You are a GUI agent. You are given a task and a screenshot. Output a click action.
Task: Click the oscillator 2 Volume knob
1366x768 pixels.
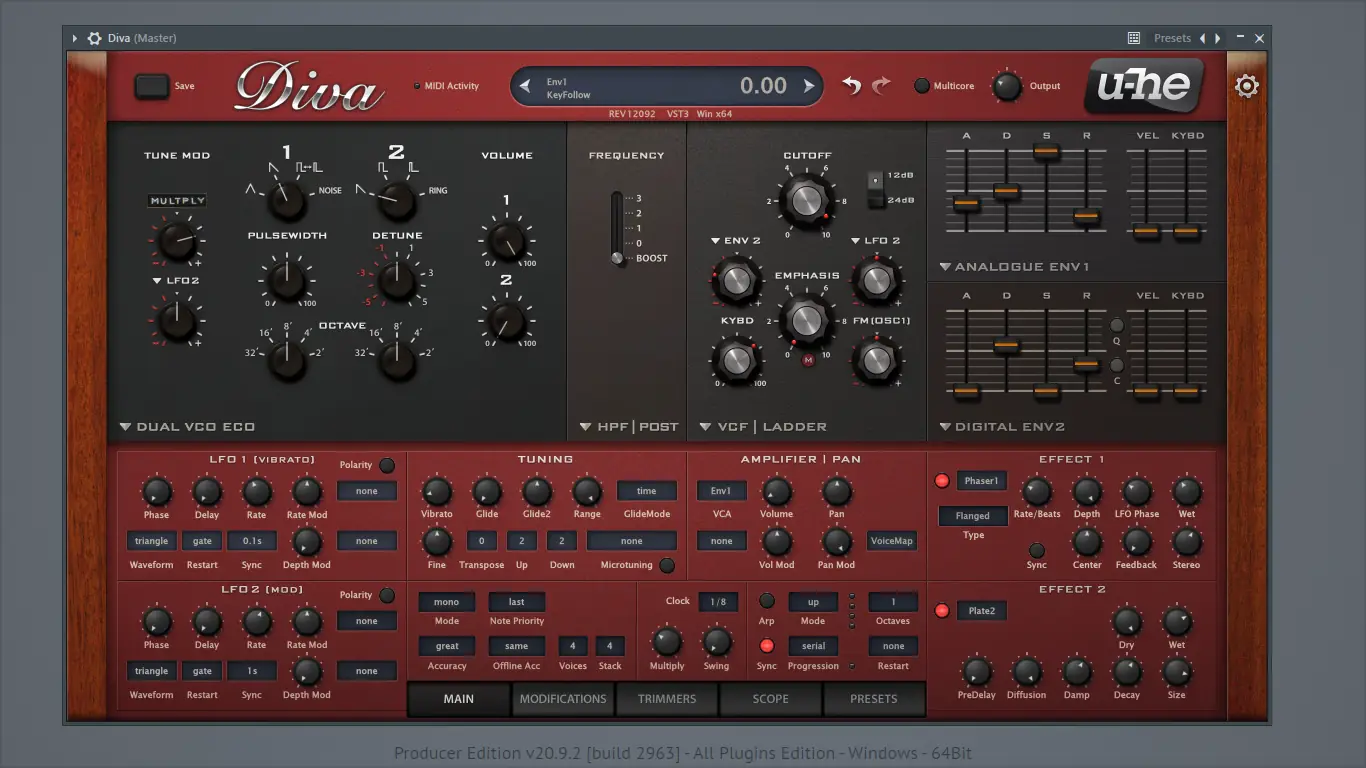point(506,321)
